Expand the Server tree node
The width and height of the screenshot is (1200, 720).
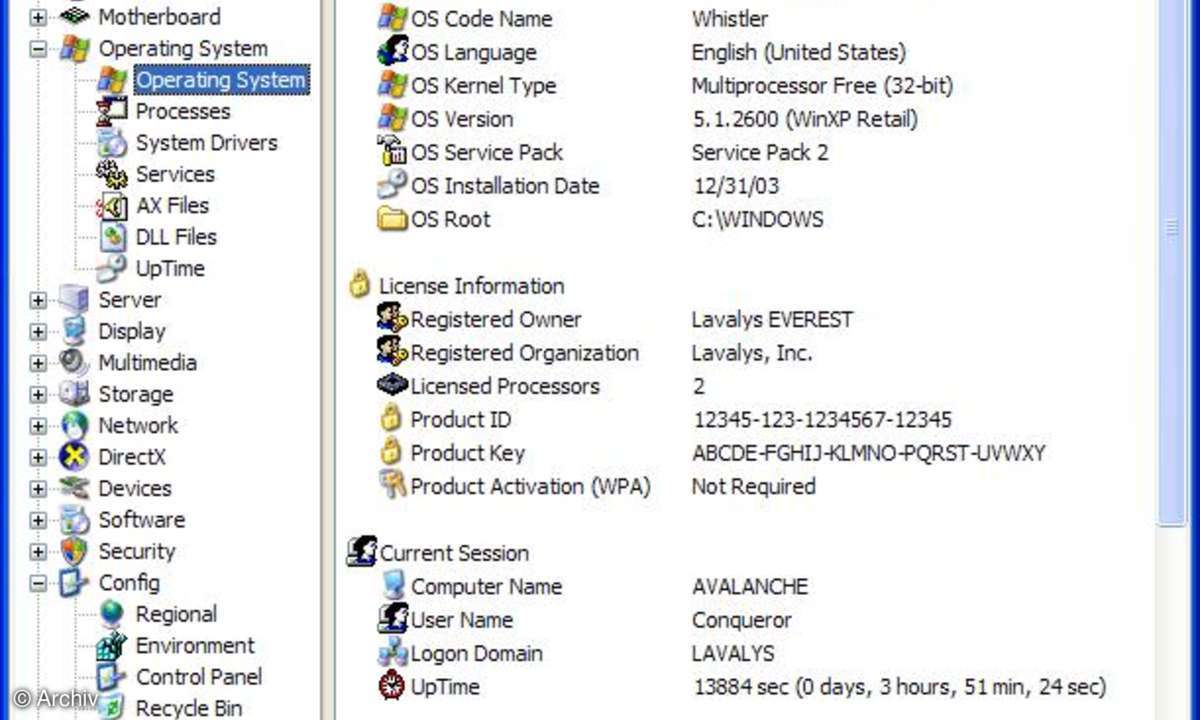pyautogui.click(x=38, y=300)
